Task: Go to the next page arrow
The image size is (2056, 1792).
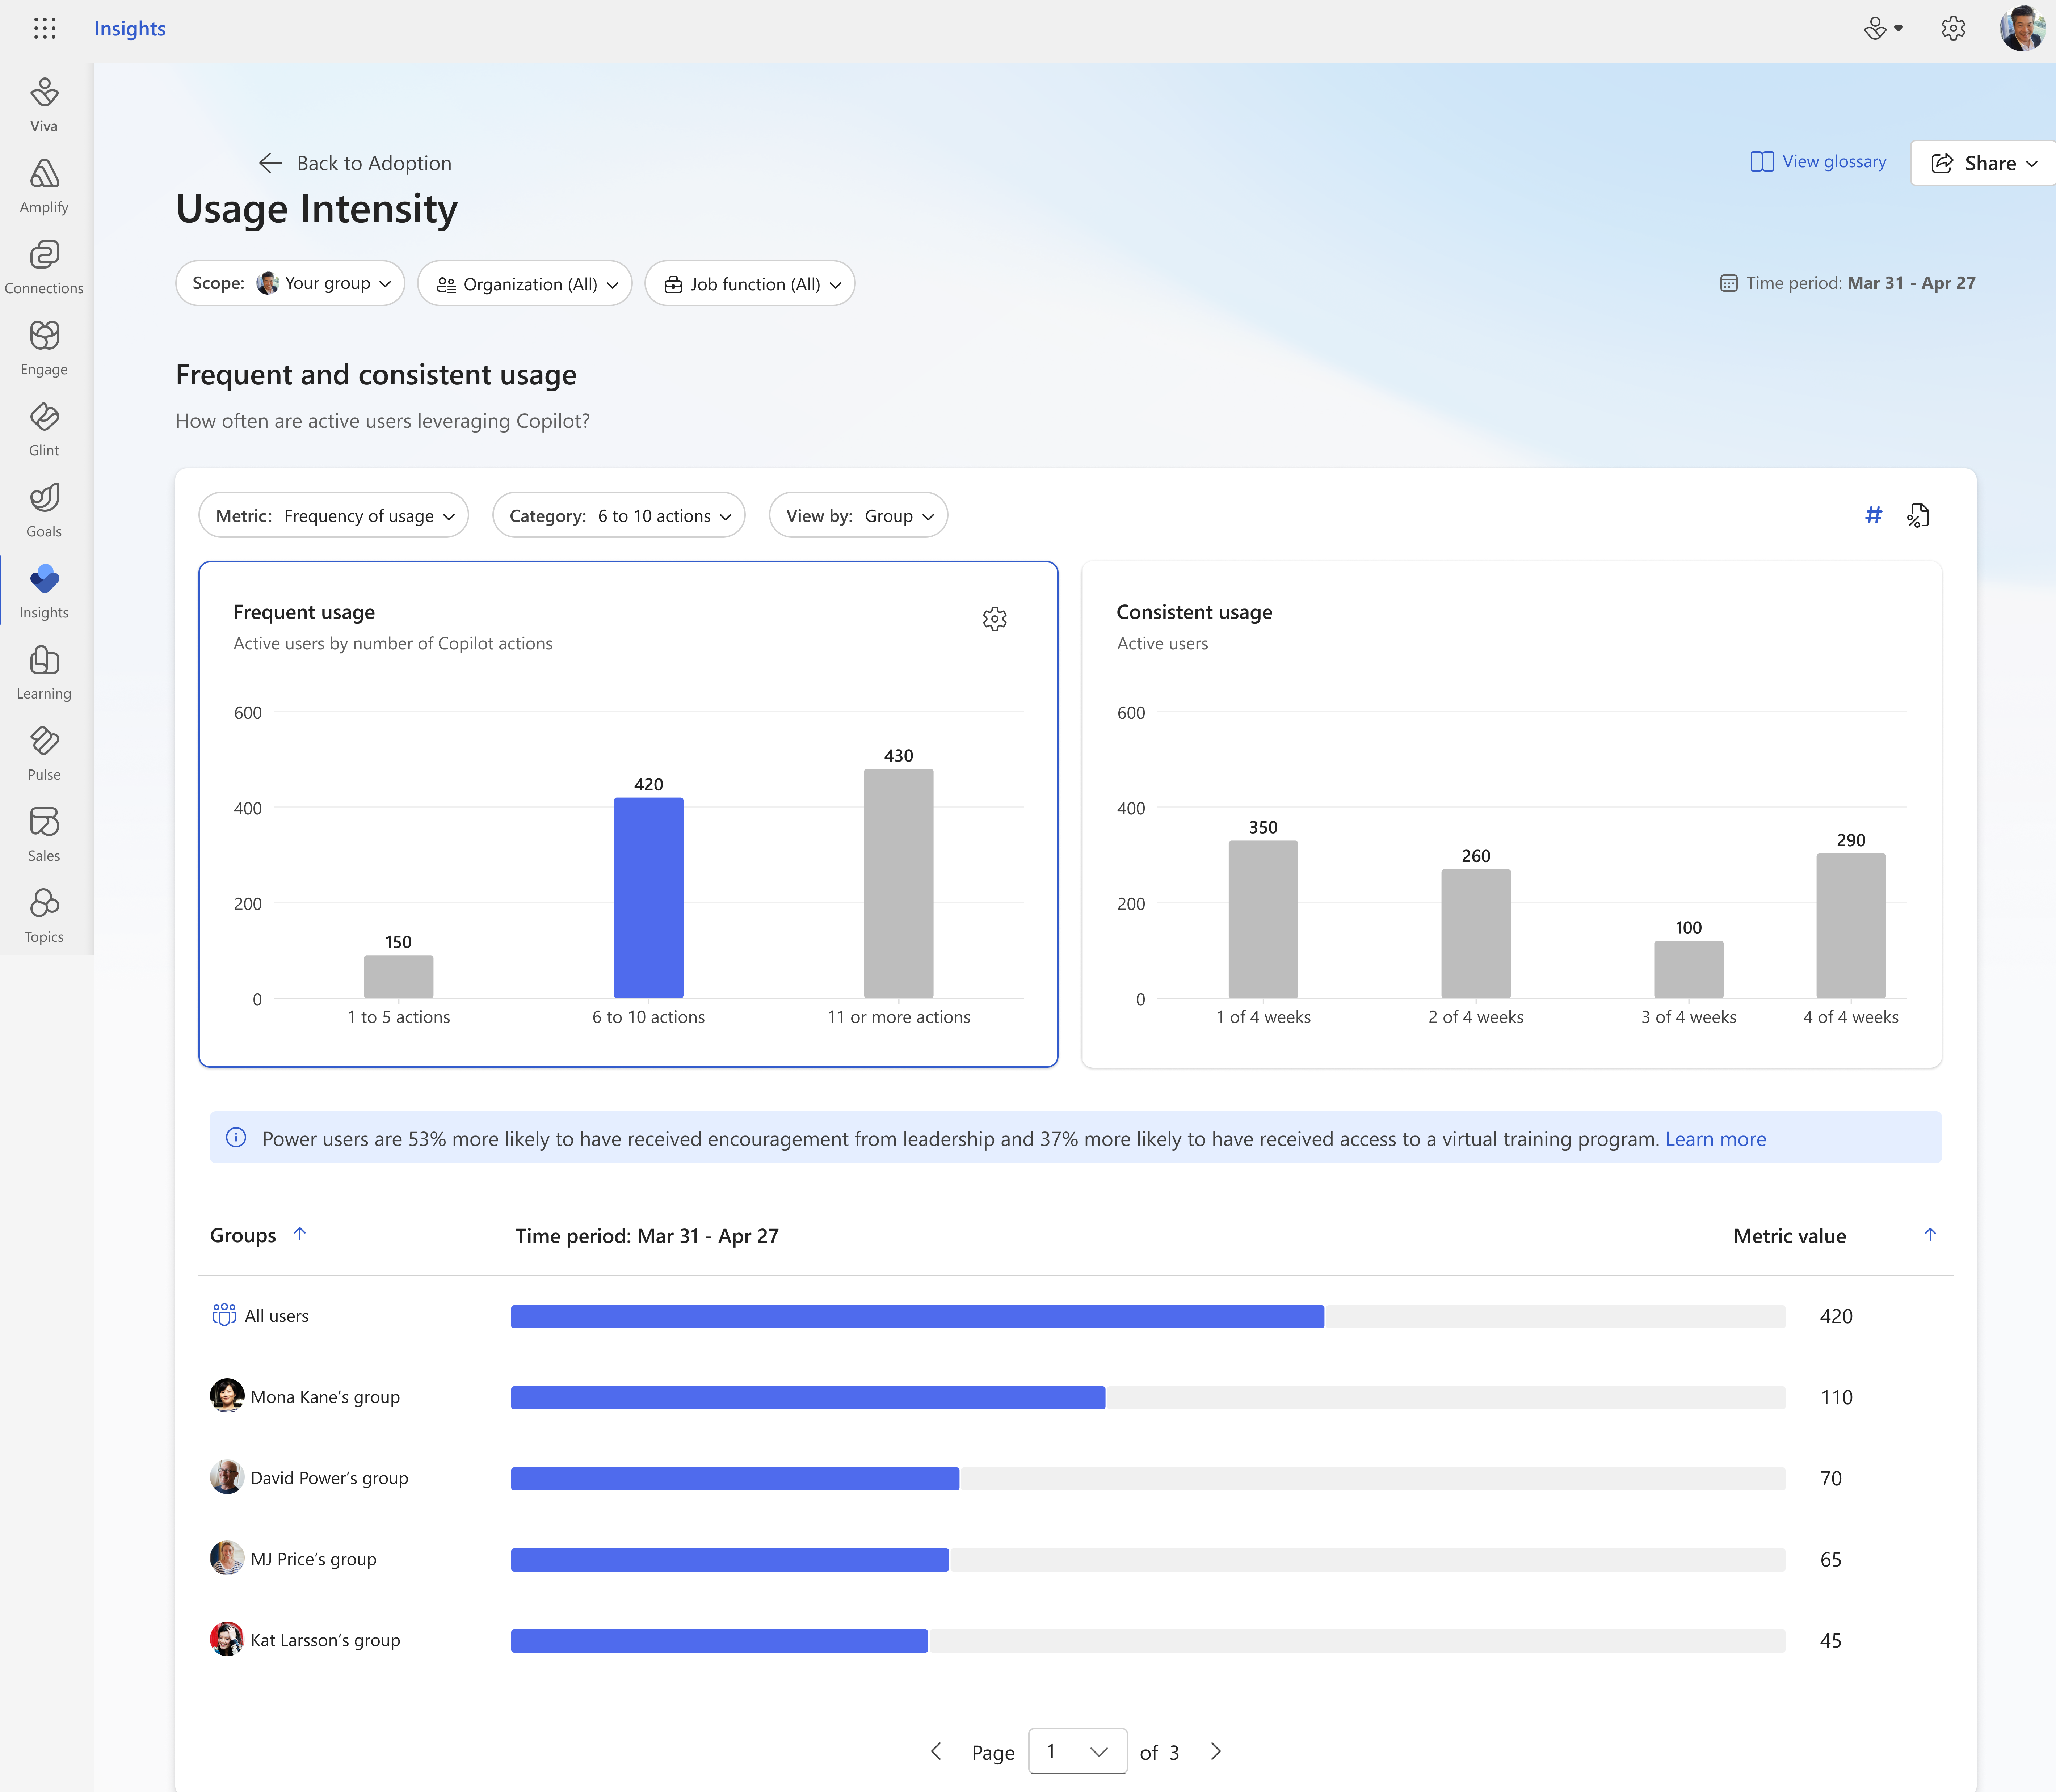Action: tap(1216, 1751)
